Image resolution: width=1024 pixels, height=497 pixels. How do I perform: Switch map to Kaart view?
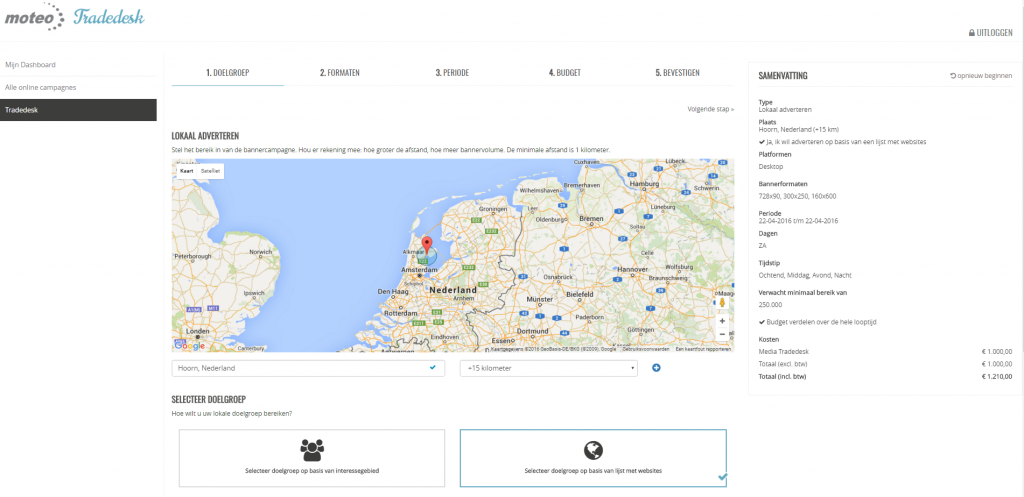(x=187, y=170)
